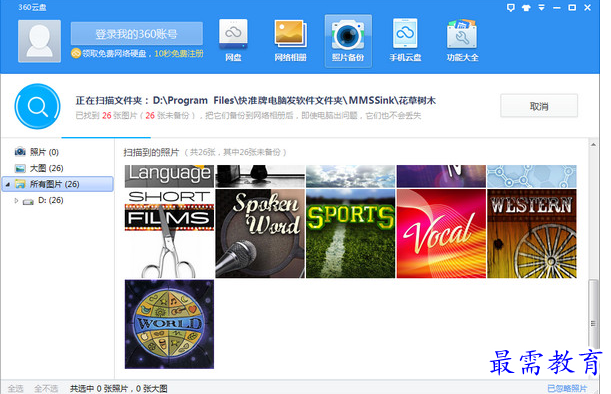The image size is (611, 394).
Task: Select the 照片备份 photo backup tab
Action: [348, 41]
